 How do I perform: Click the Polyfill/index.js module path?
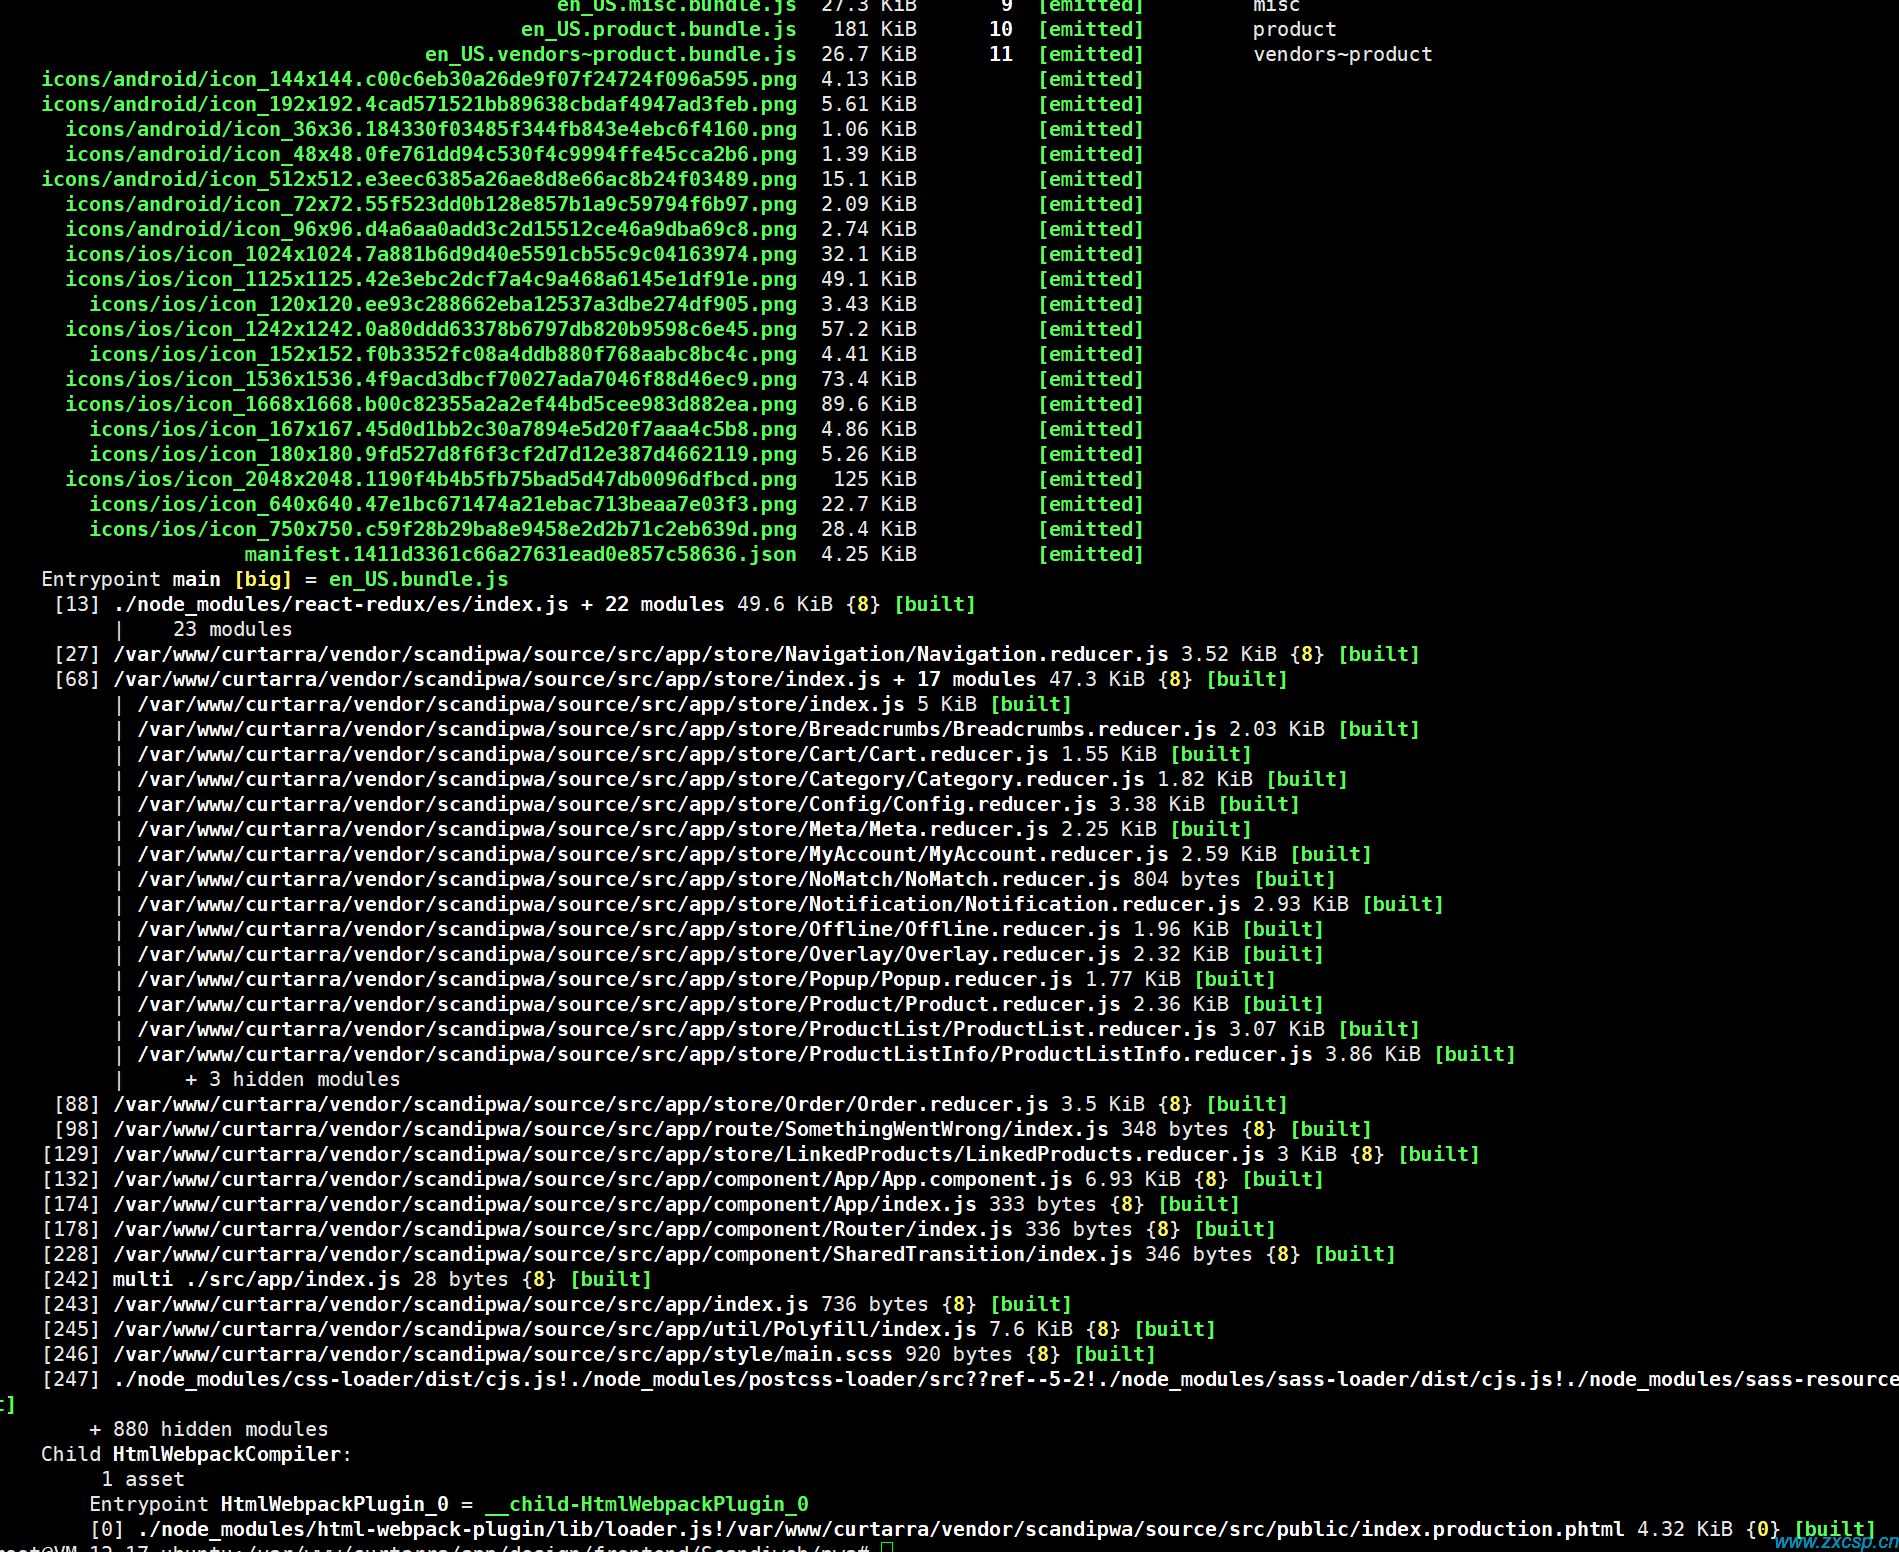(545, 1329)
